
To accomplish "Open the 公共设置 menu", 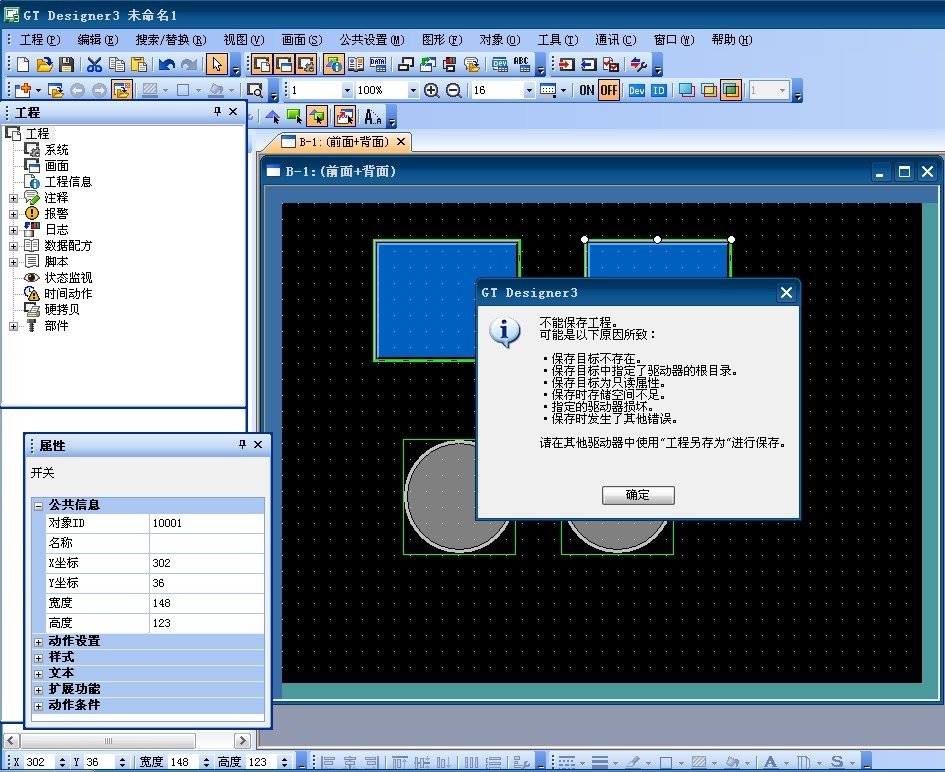I will coord(371,40).
